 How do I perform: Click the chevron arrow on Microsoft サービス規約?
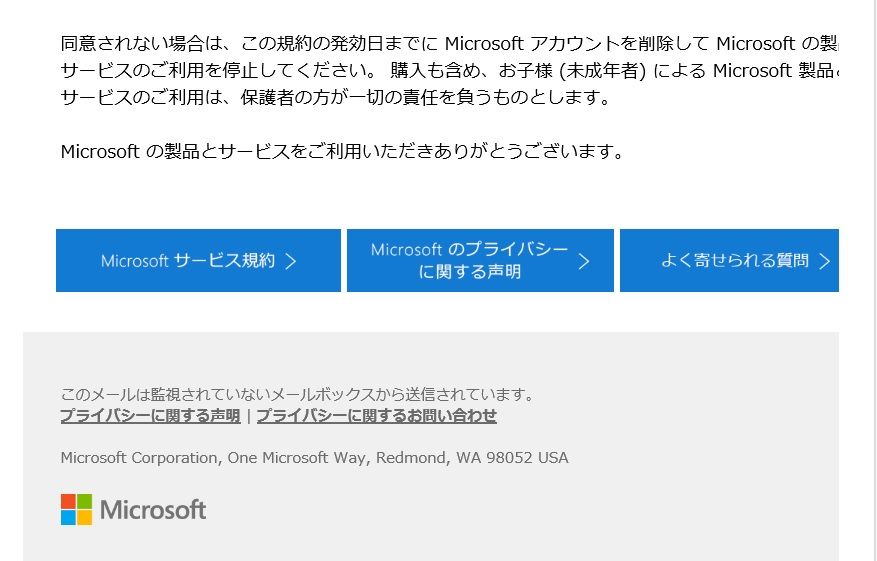291,261
